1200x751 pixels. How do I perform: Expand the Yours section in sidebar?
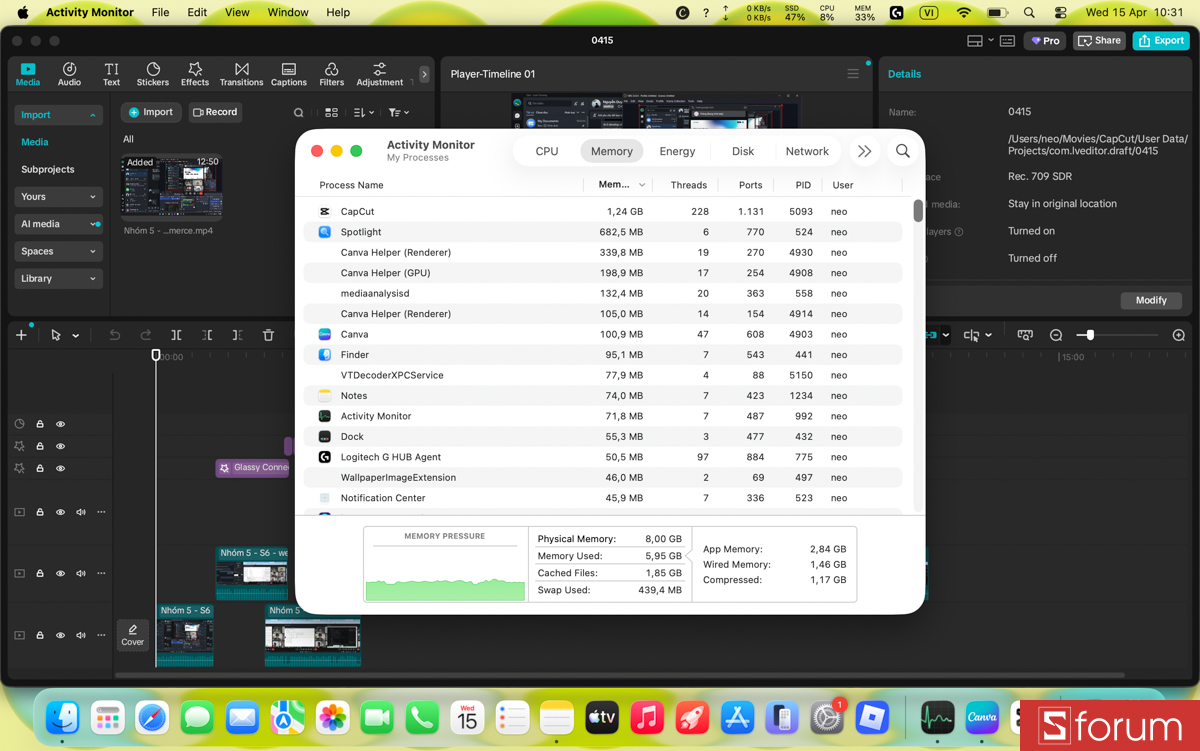point(57,196)
